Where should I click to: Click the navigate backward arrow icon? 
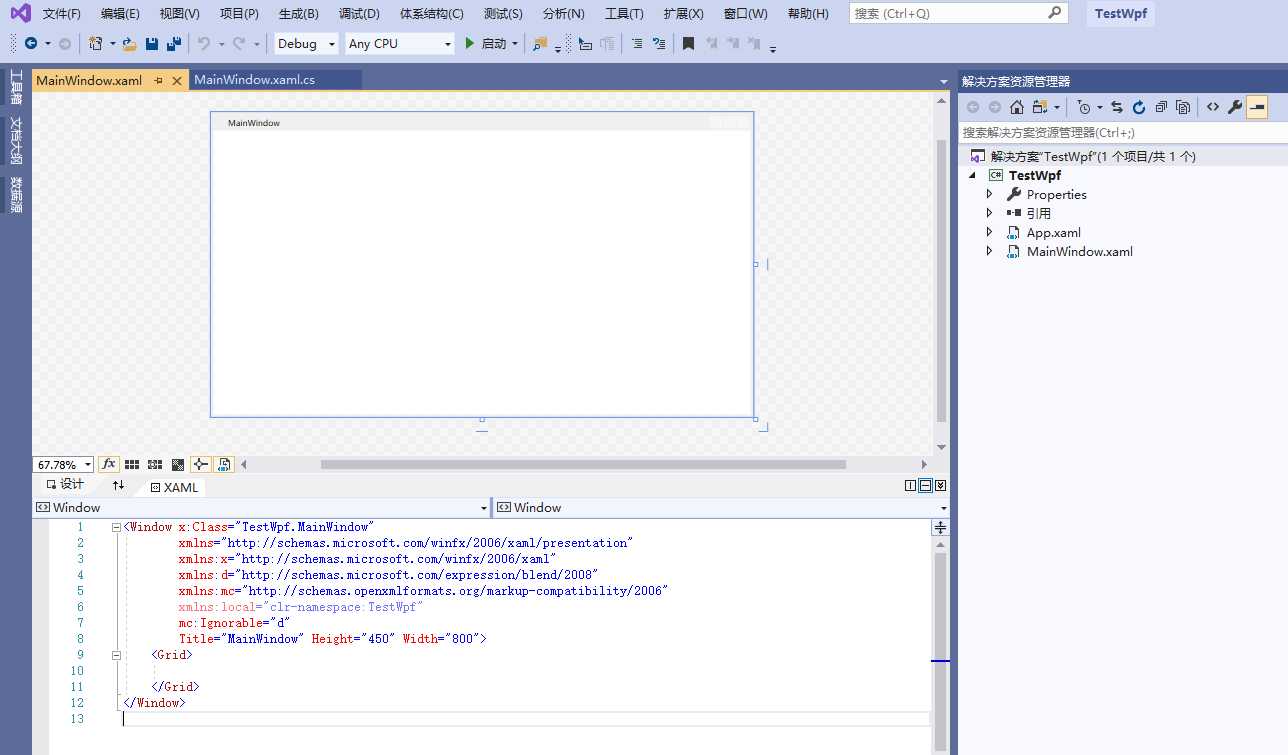point(31,43)
